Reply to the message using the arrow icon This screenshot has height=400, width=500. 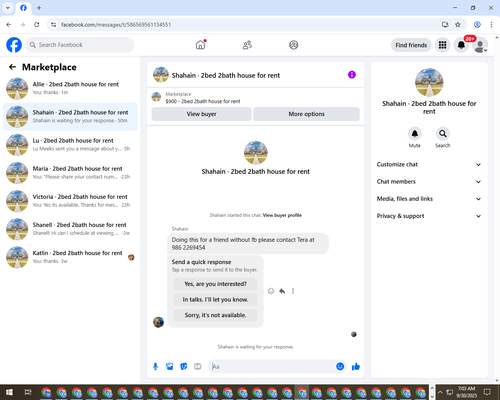[x=282, y=291]
